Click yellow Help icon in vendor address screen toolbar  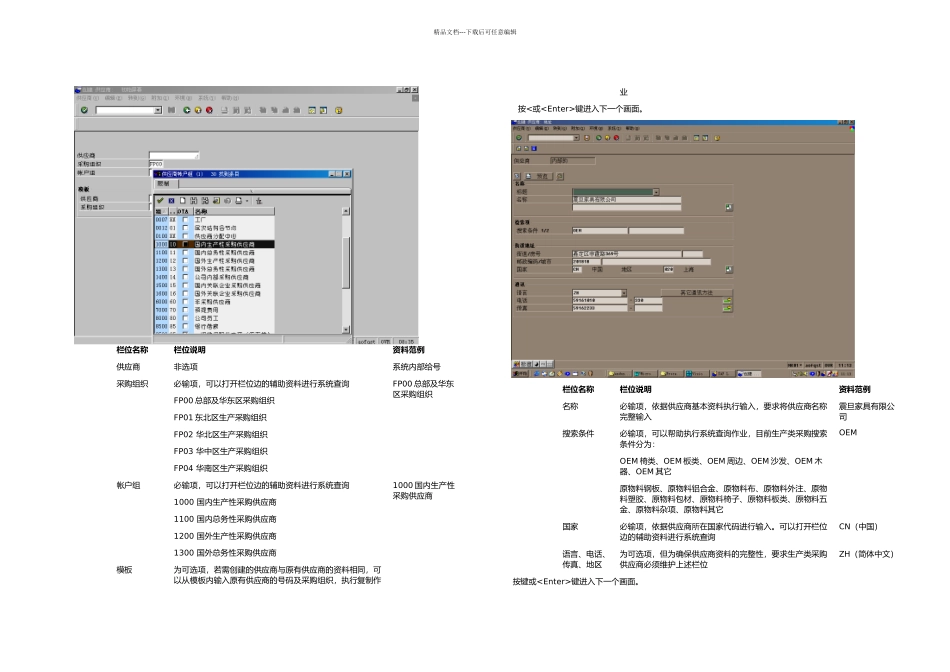coord(717,138)
